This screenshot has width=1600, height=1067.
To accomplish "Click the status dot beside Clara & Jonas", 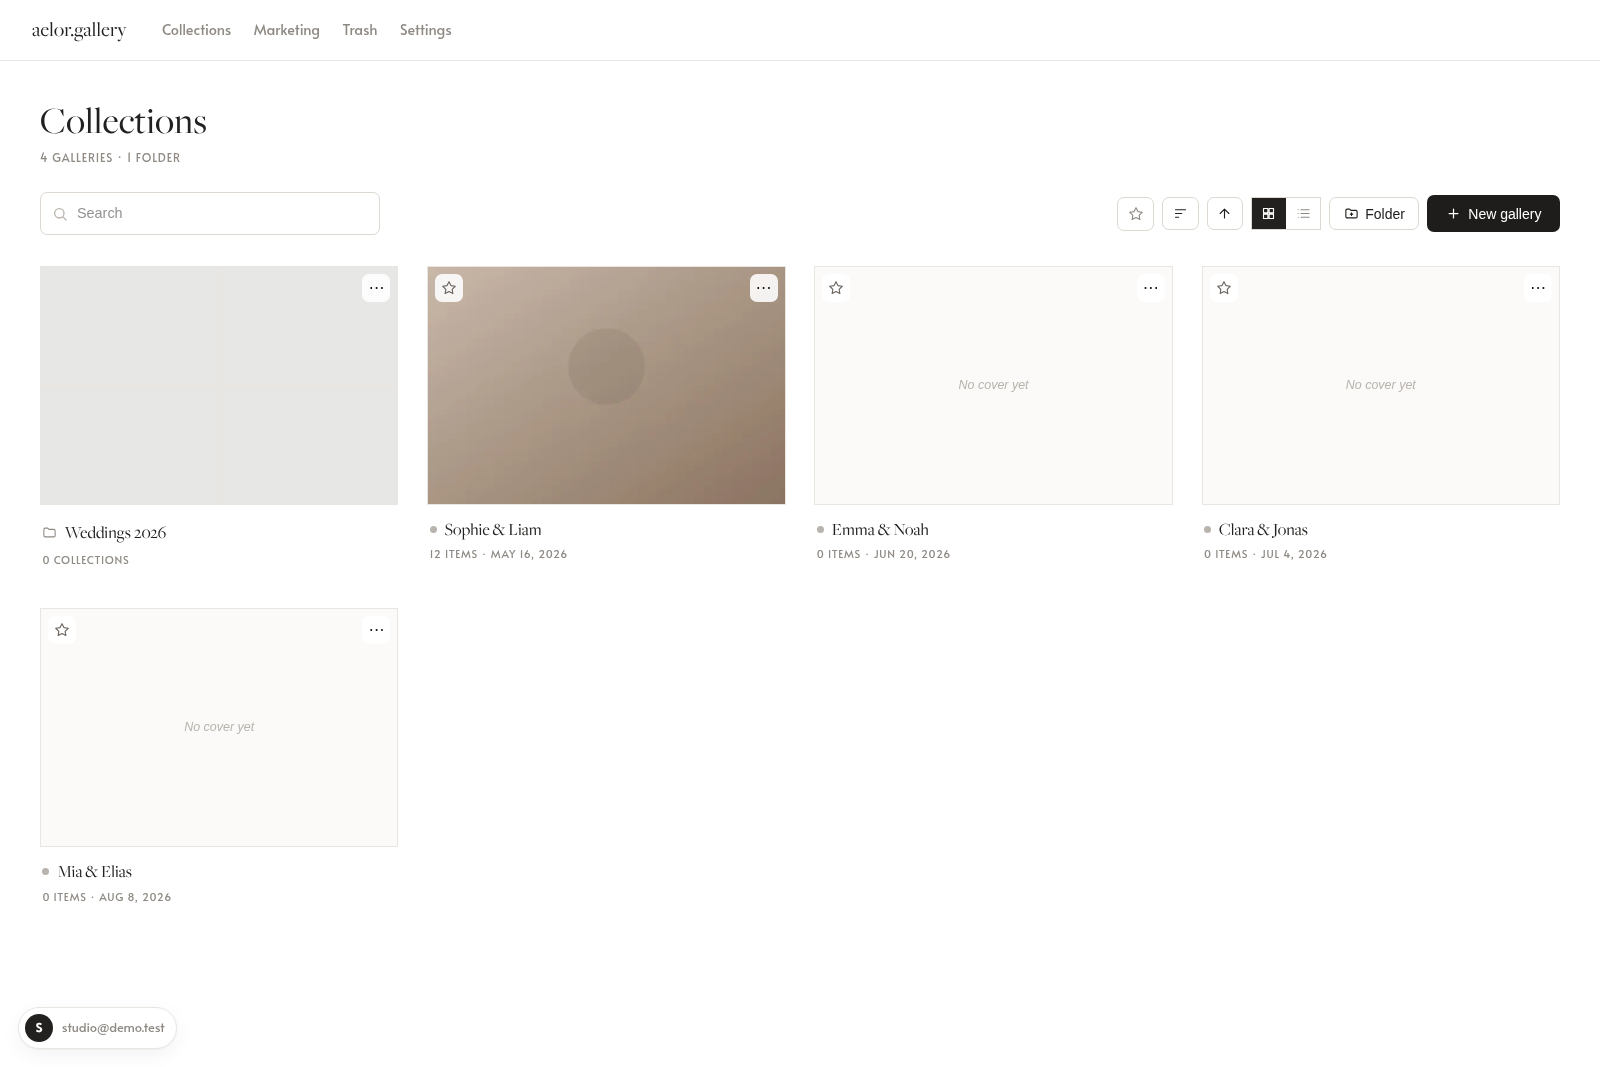I will (1207, 530).
